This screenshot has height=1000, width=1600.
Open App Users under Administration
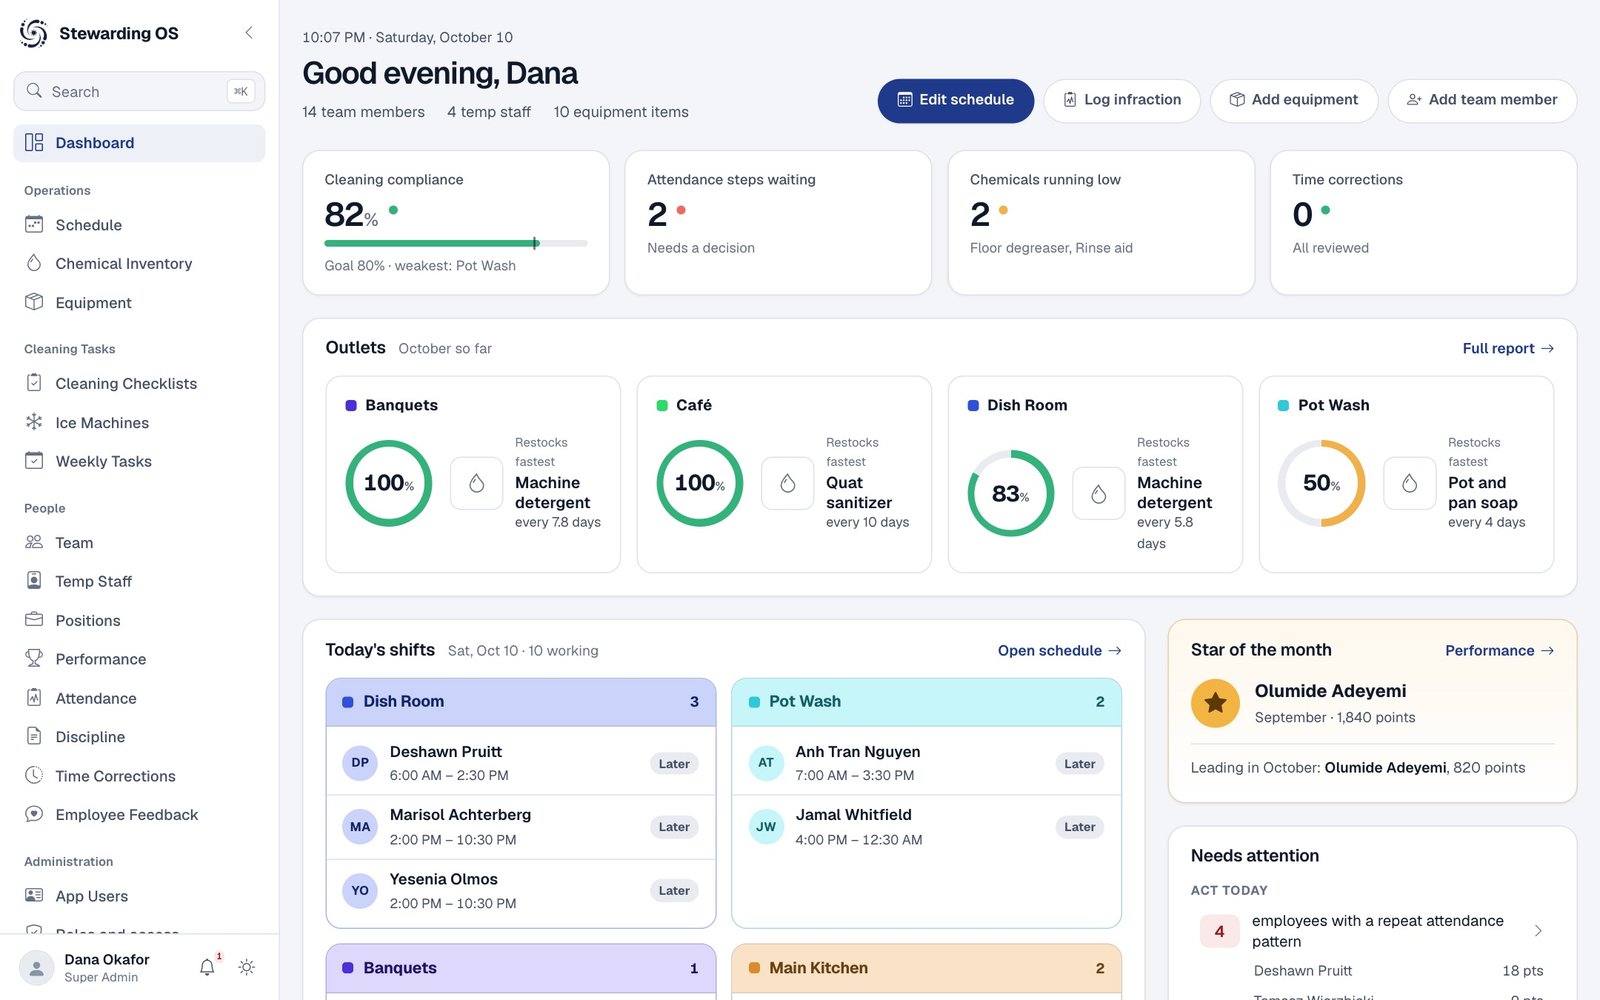139,896
